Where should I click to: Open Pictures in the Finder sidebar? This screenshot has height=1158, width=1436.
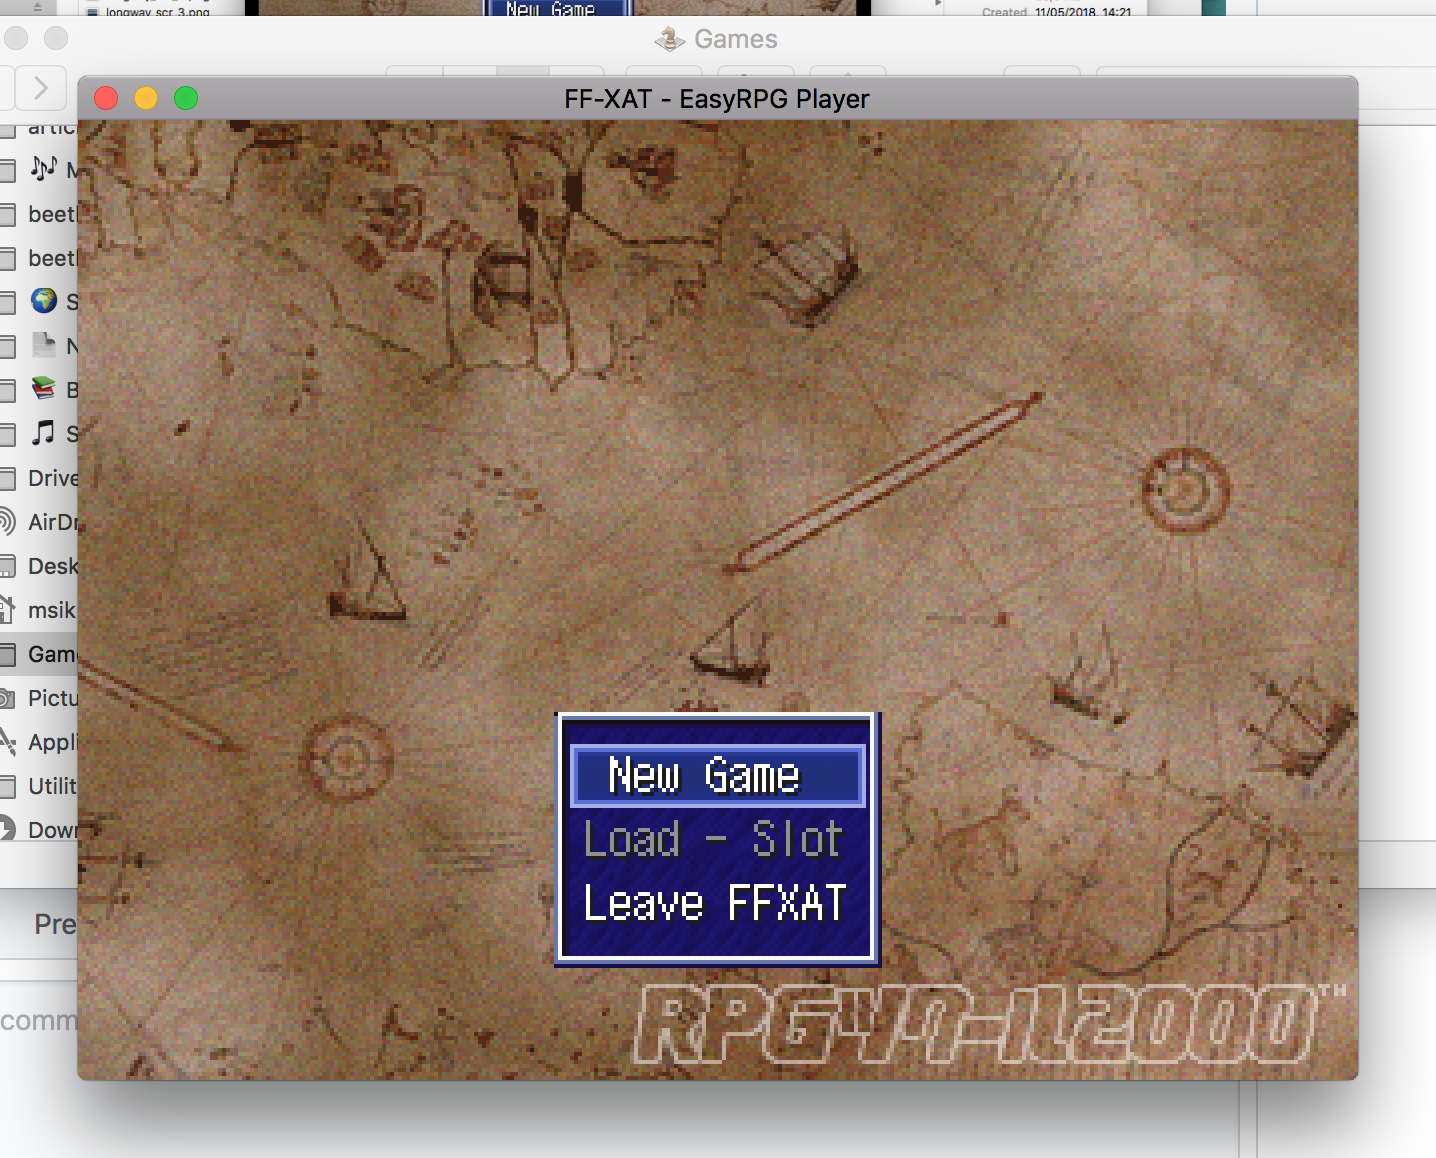[40, 698]
